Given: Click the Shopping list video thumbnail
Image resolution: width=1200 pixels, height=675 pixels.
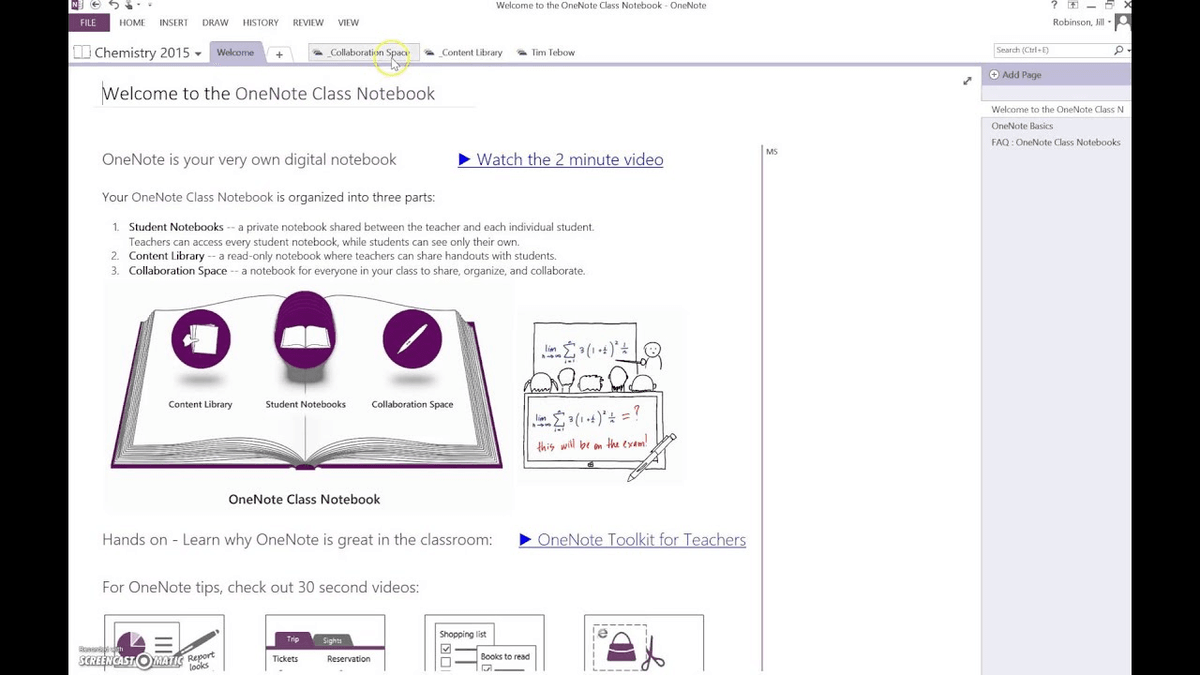Looking at the screenshot, I should tap(485, 643).
